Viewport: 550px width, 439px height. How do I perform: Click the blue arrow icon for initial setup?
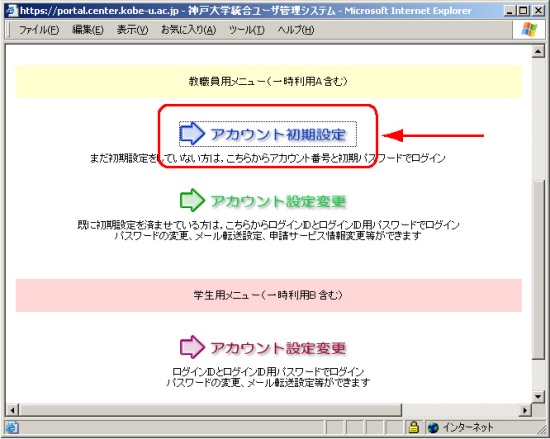tap(192, 133)
